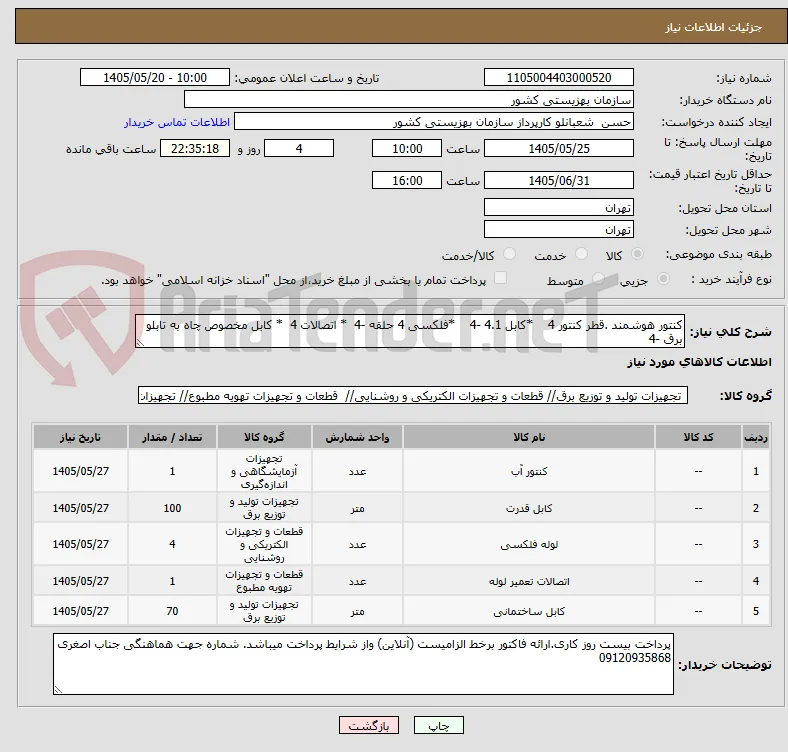Image resolution: width=788 pixels, height=752 pixels.
Task: Select the خدمت radio button
Action: pyautogui.click(x=581, y=254)
